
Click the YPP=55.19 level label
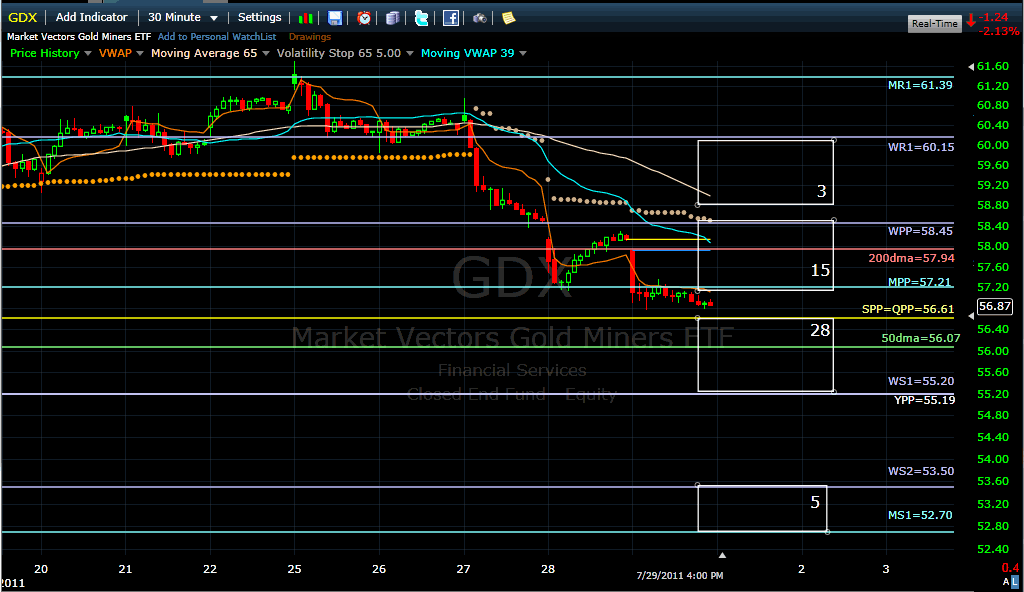coord(924,400)
